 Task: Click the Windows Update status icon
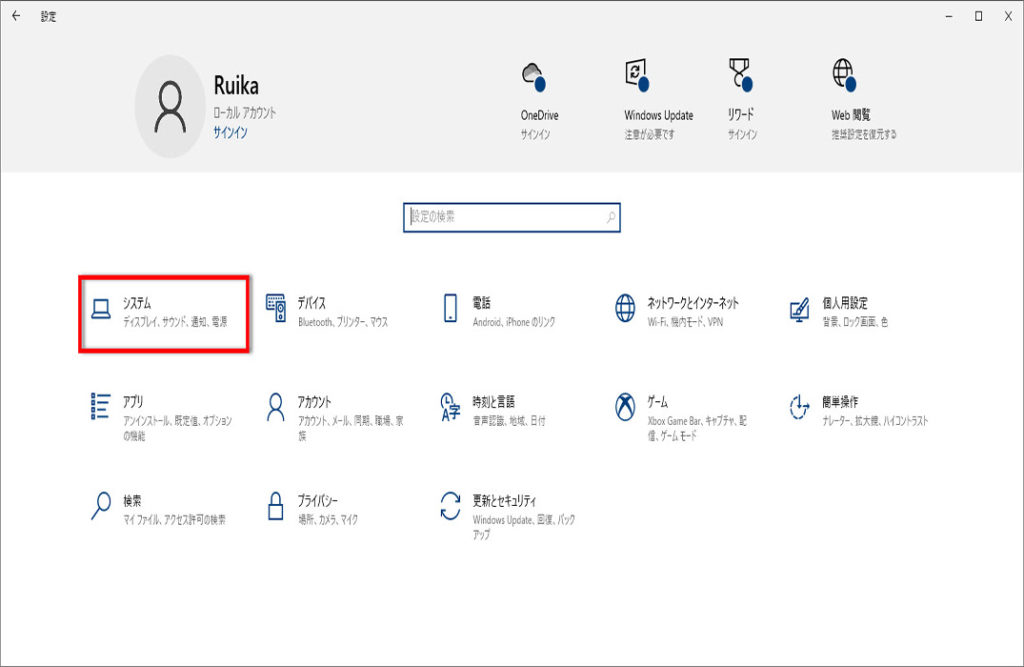click(x=636, y=76)
